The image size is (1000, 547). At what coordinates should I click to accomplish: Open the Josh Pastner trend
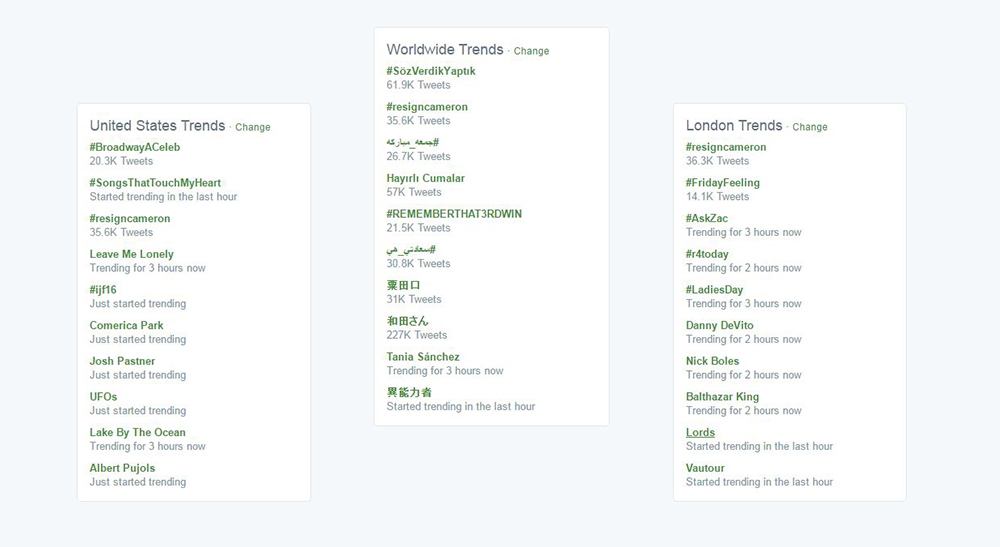coord(122,361)
